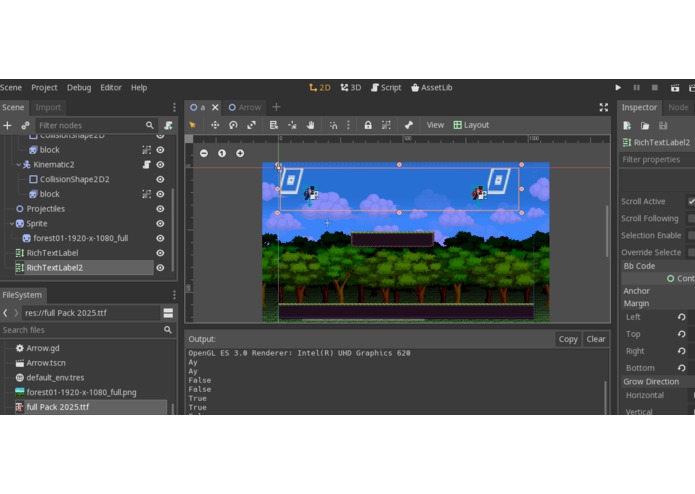
Task: Zoom in the 2D viewport
Action: tap(240, 153)
